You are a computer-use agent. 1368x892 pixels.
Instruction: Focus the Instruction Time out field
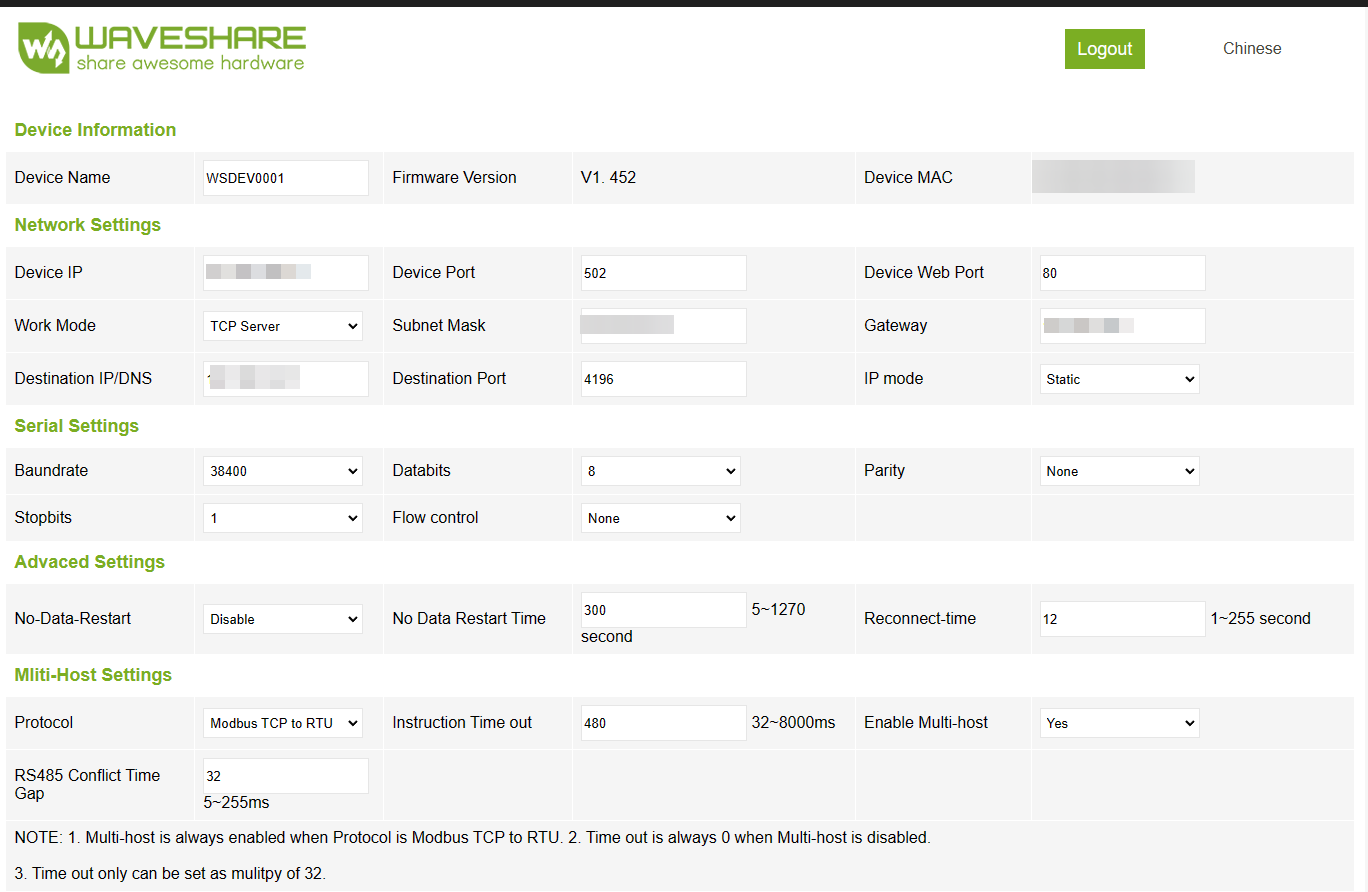663,723
